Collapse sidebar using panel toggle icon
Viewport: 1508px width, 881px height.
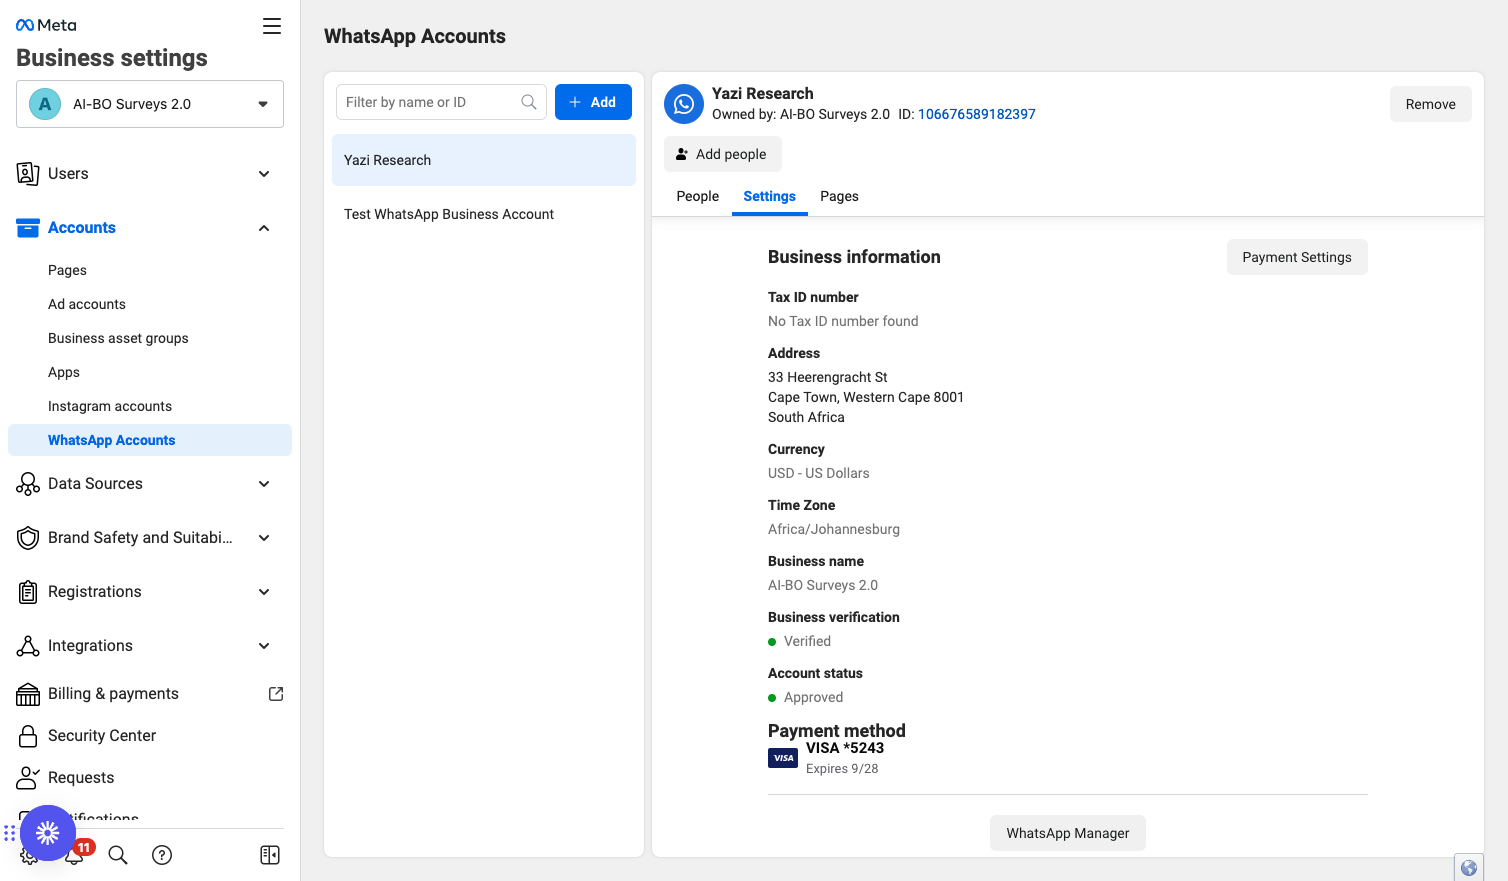coord(270,855)
